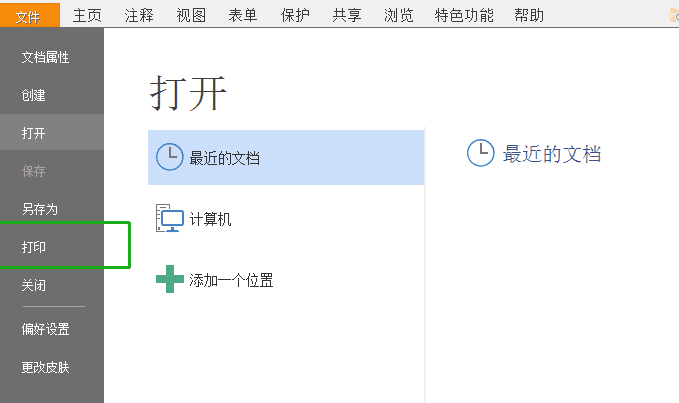Click the green plus icon for 添加一个位置
Image resolution: width=679 pixels, height=403 pixels.
170,279
